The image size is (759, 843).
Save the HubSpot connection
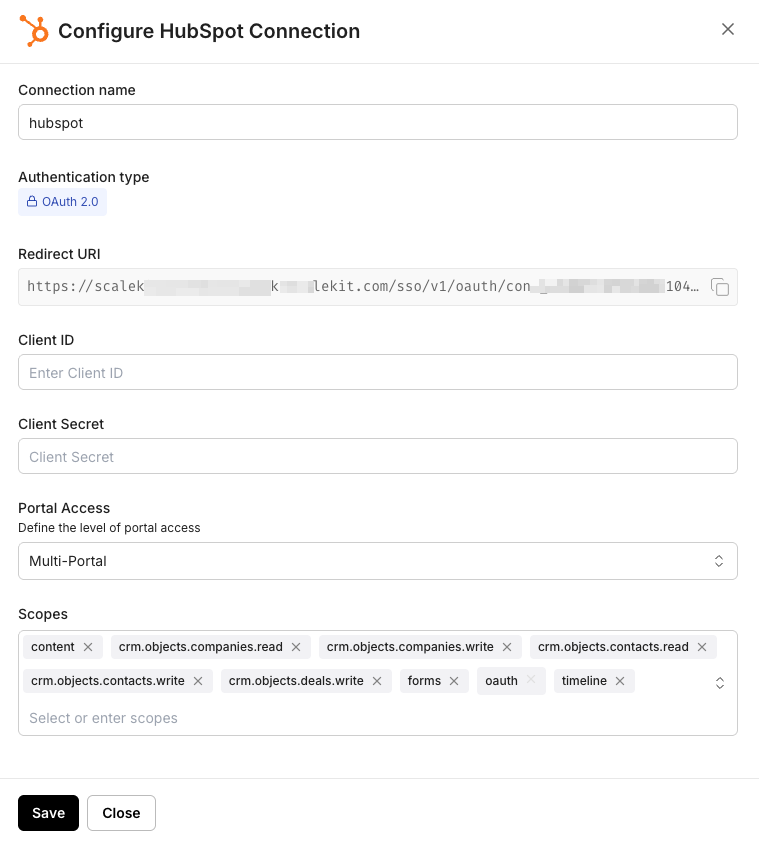48,813
